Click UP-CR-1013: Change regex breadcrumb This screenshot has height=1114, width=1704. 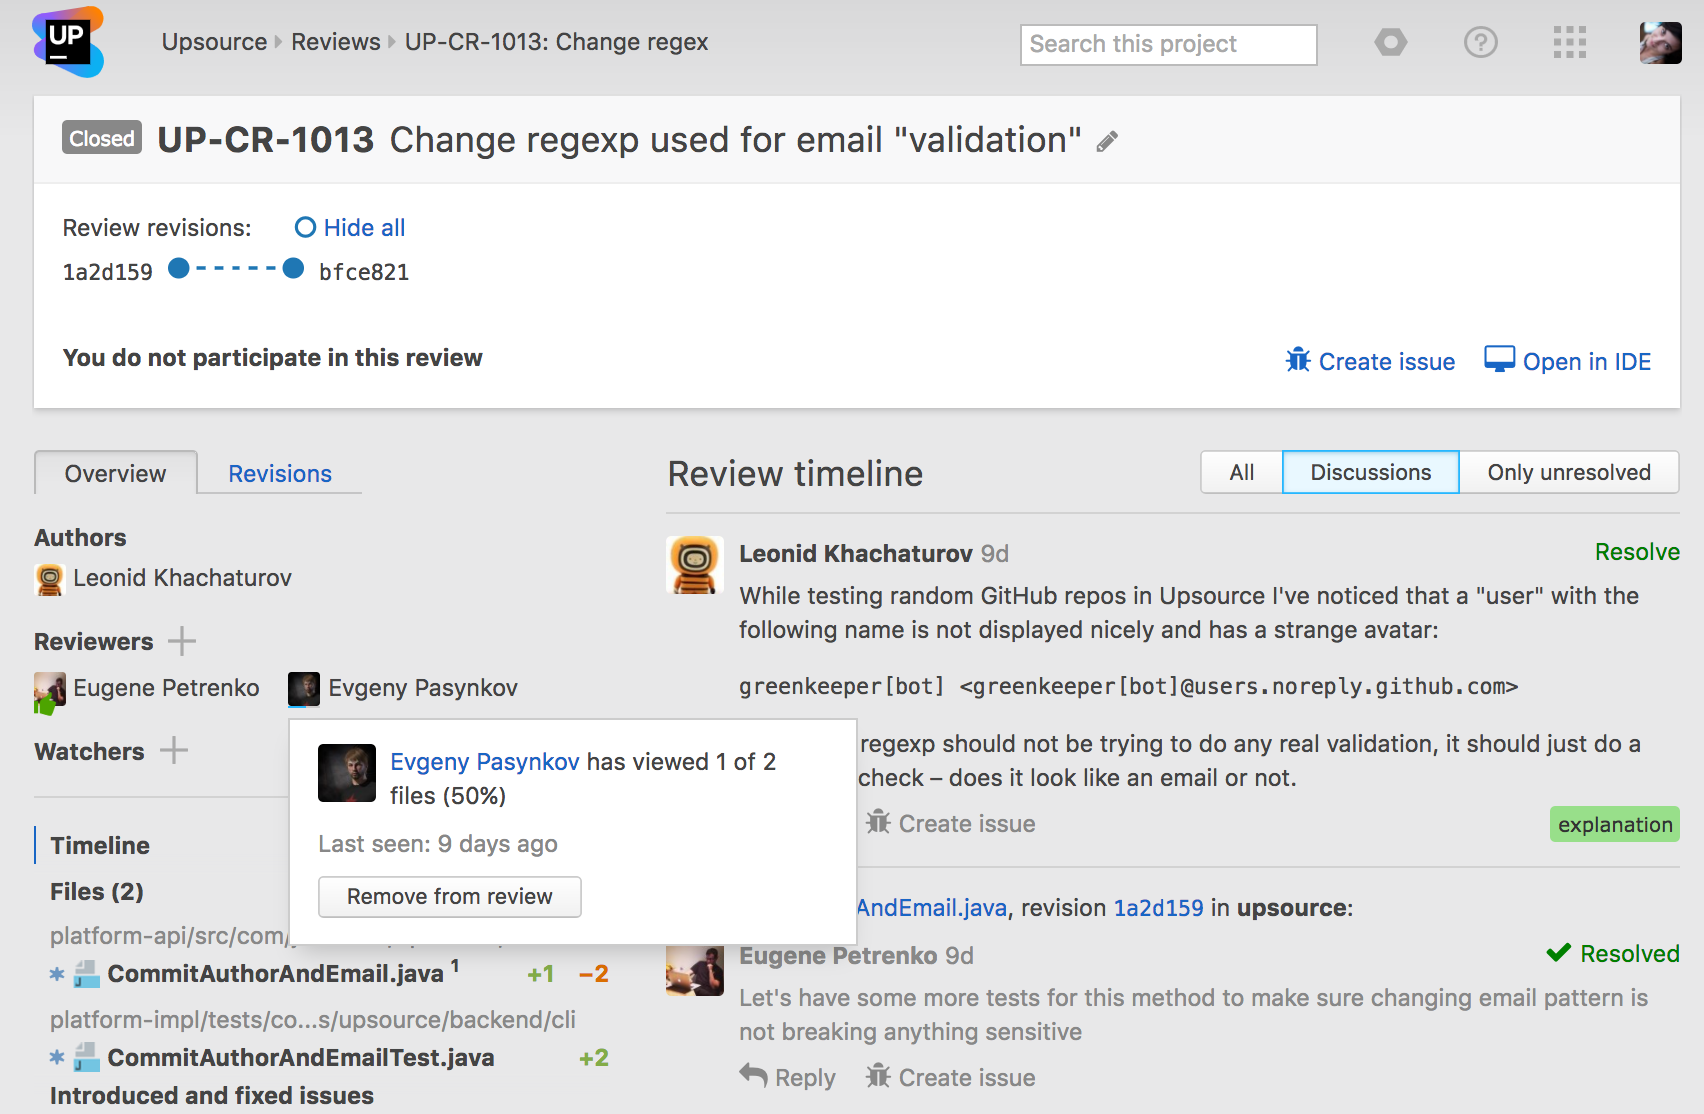click(x=556, y=42)
